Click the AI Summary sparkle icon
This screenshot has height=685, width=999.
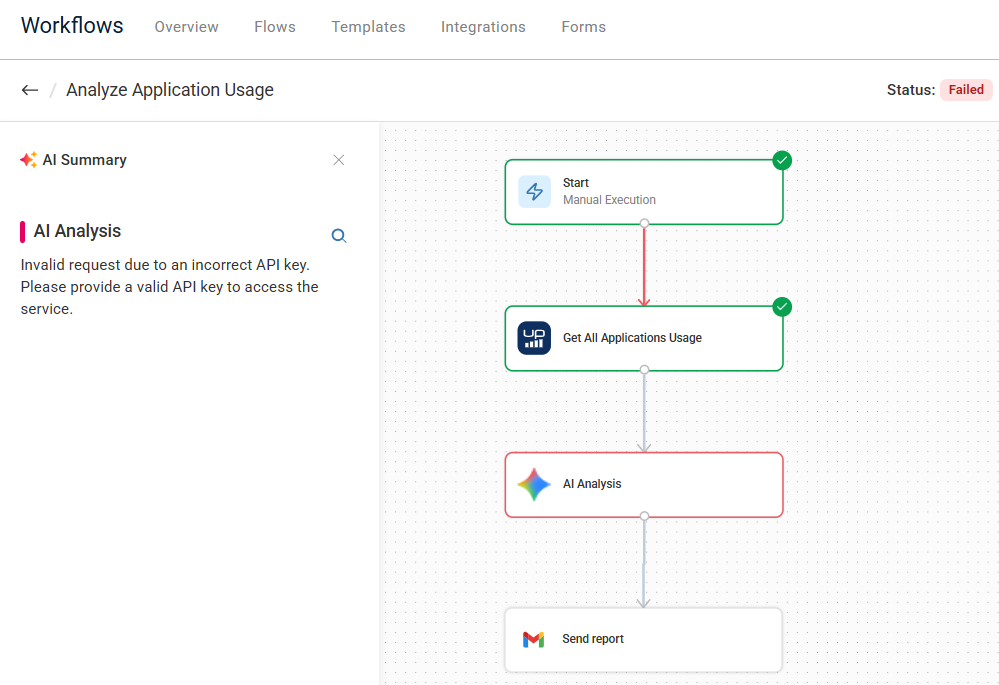pyautogui.click(x=27, y=159)
